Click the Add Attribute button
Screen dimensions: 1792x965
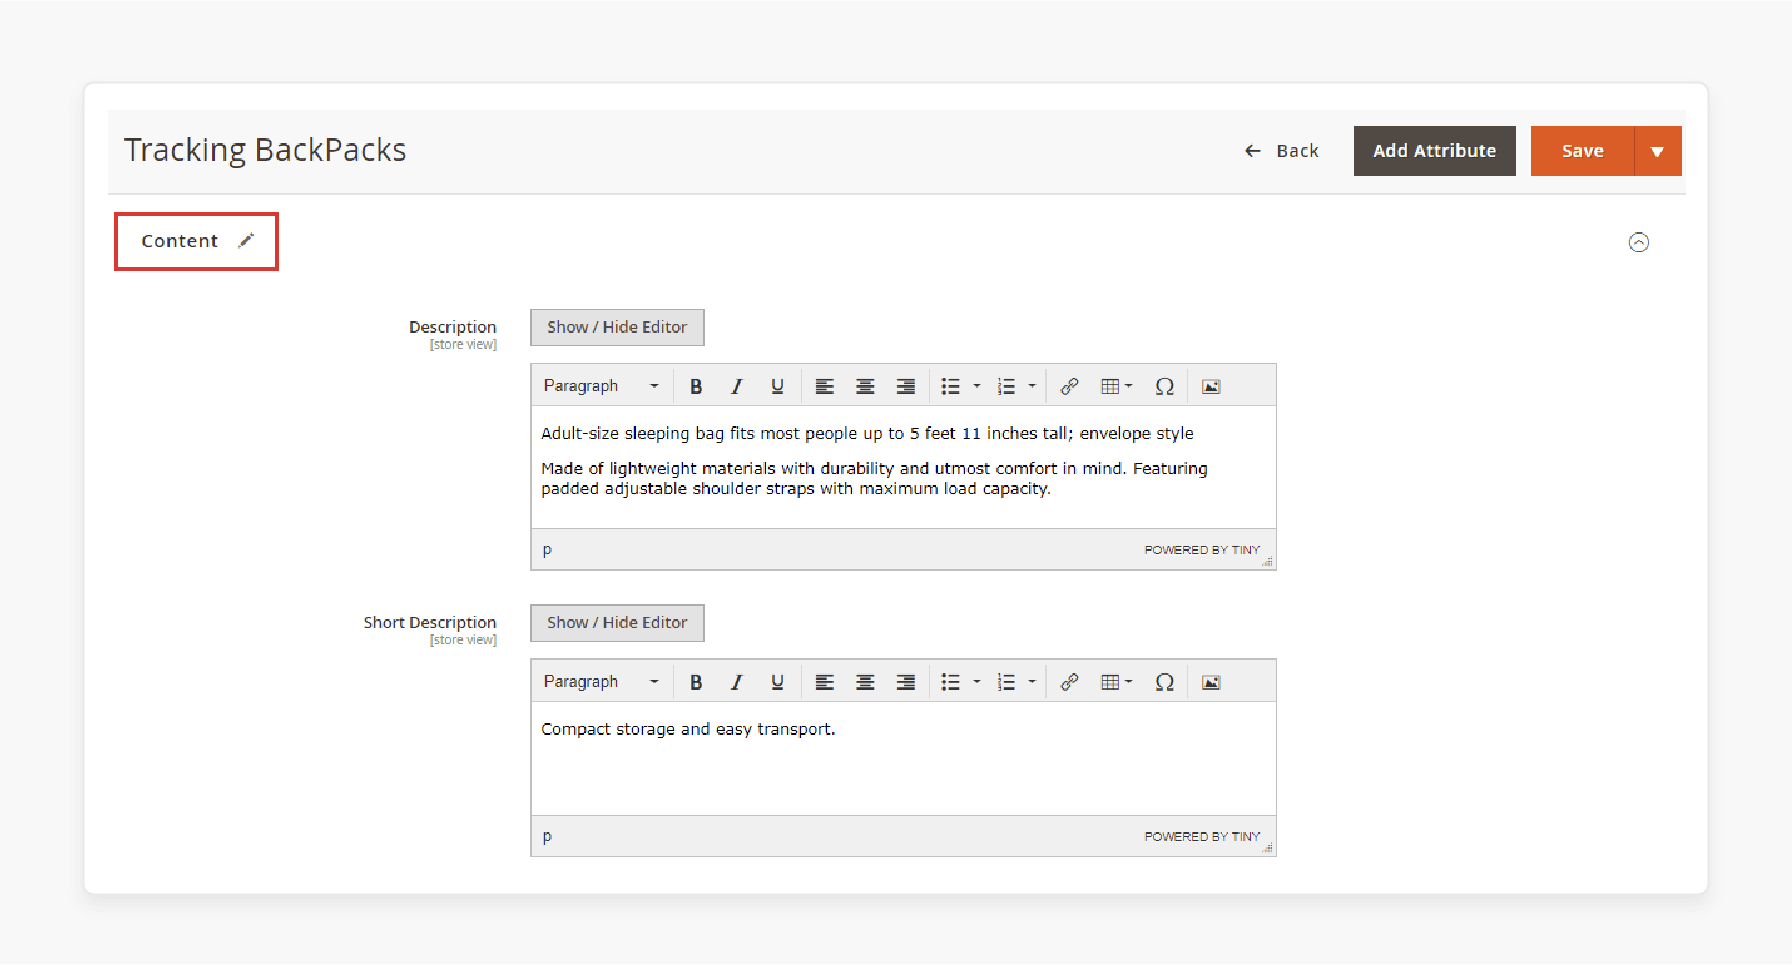1435,151
